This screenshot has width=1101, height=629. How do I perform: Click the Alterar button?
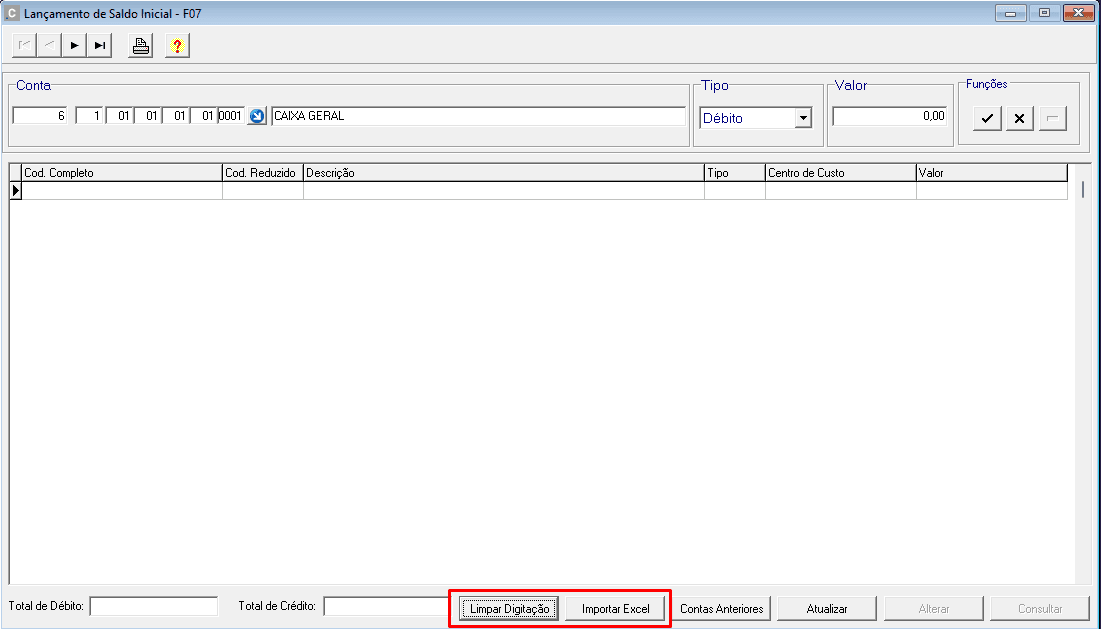pos(934,609)
